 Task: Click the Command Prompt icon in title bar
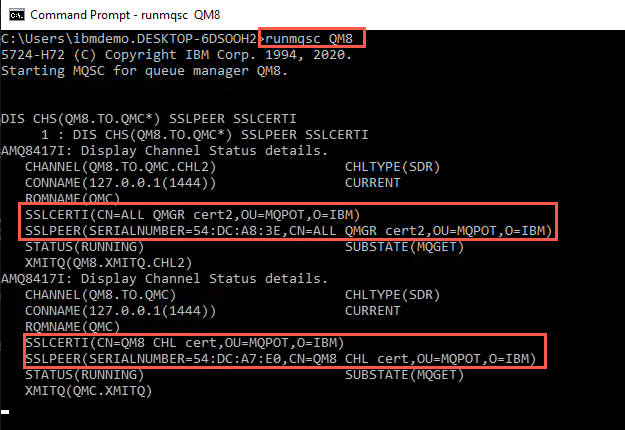pyautogui.click(x=17, y=15)
